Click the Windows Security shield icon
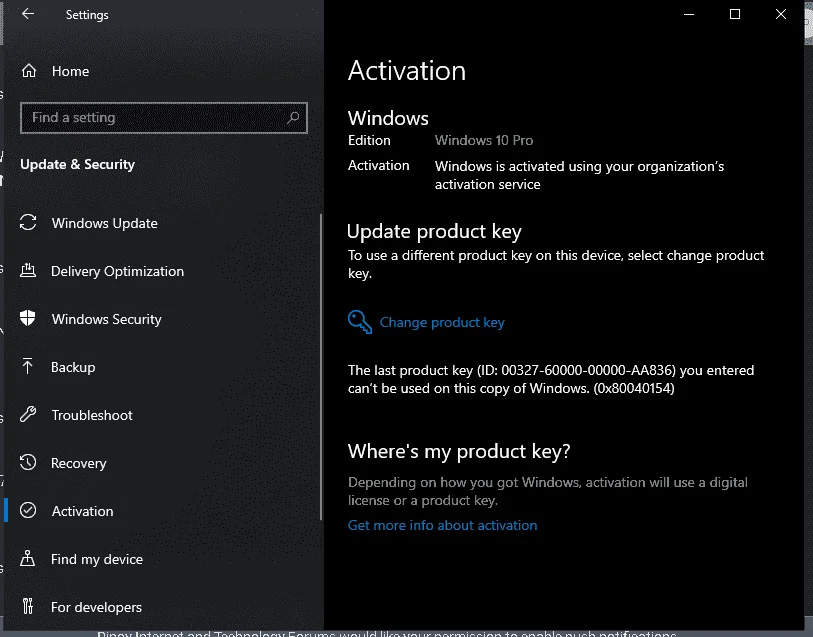 tap(27, 318)
